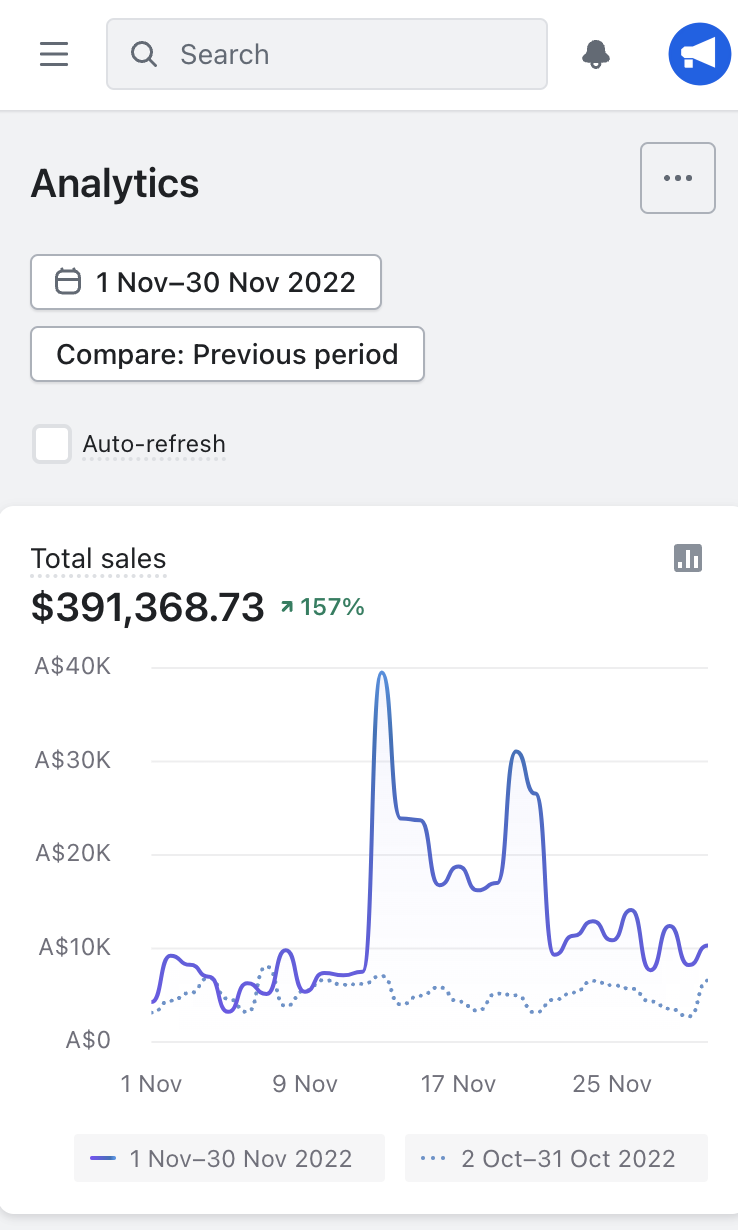
Task: Click the Auto-refresh label text
Action: click(x=154, y=444)
